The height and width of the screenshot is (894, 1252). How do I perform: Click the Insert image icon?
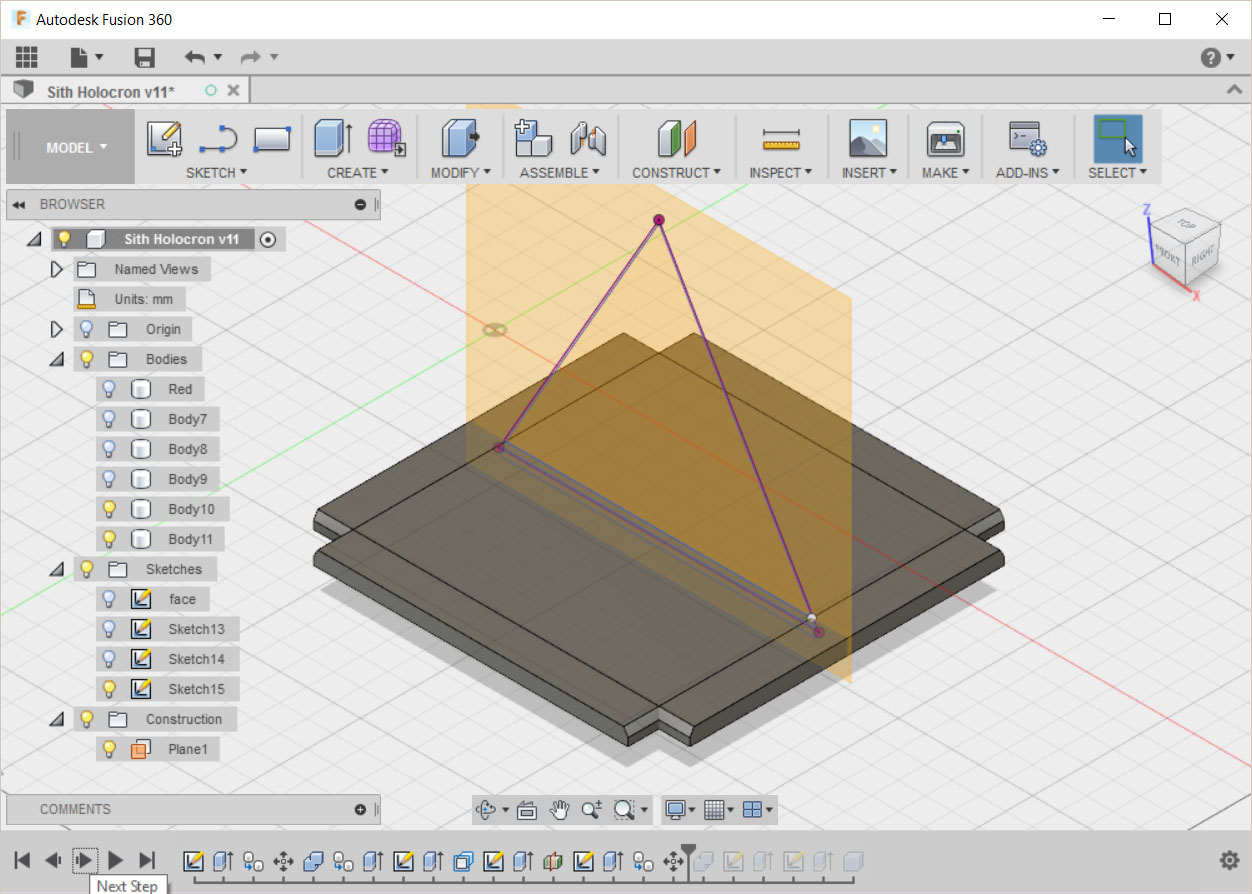tap(868, 138)
